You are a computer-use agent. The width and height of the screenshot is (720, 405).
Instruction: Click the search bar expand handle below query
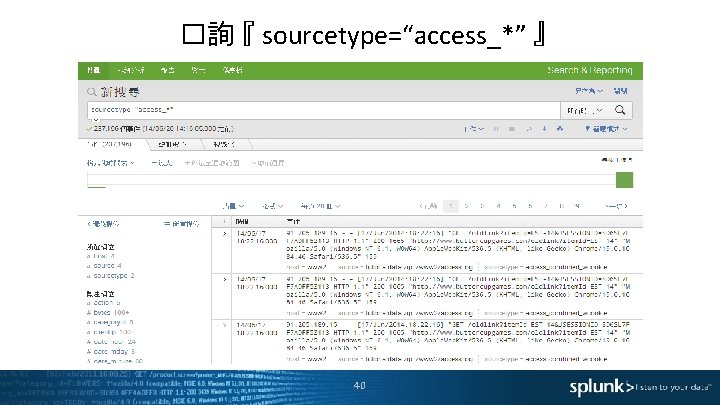click(x=95, y=119)
